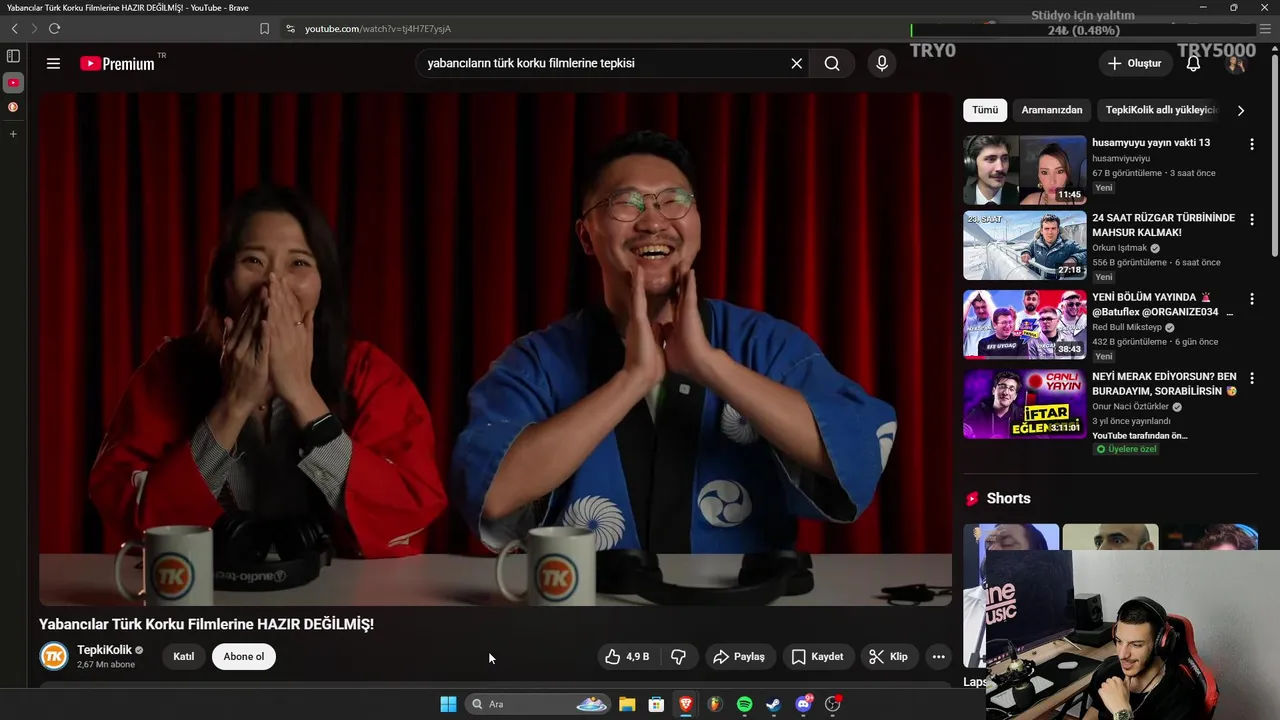Image resolution: width=1280 pixels, height=720 pixels.
Task: Click the Katıl join button
Action: 184,656
